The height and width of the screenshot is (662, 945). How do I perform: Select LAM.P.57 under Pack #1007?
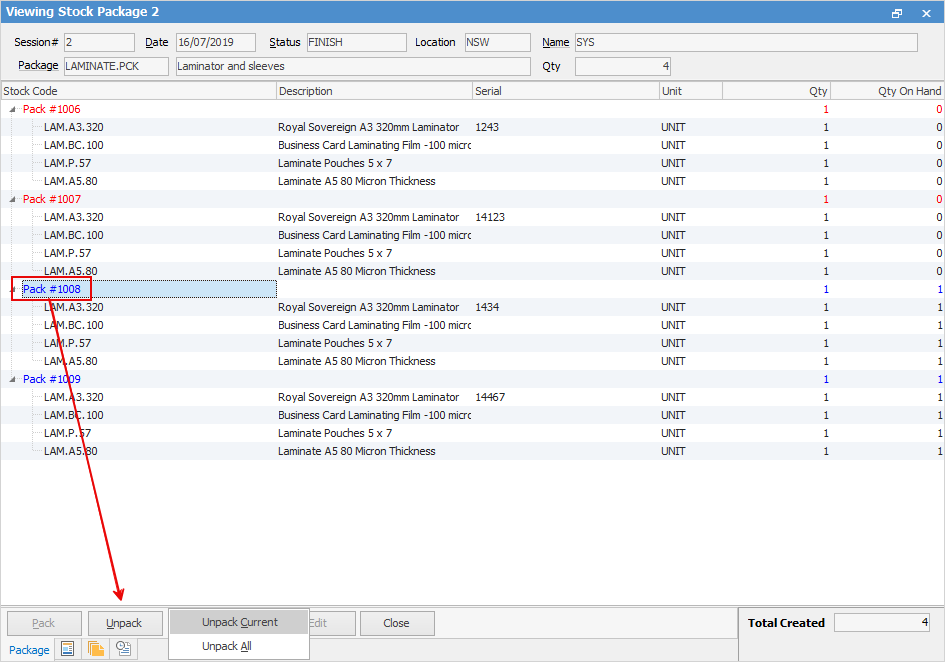click(68, 253)
